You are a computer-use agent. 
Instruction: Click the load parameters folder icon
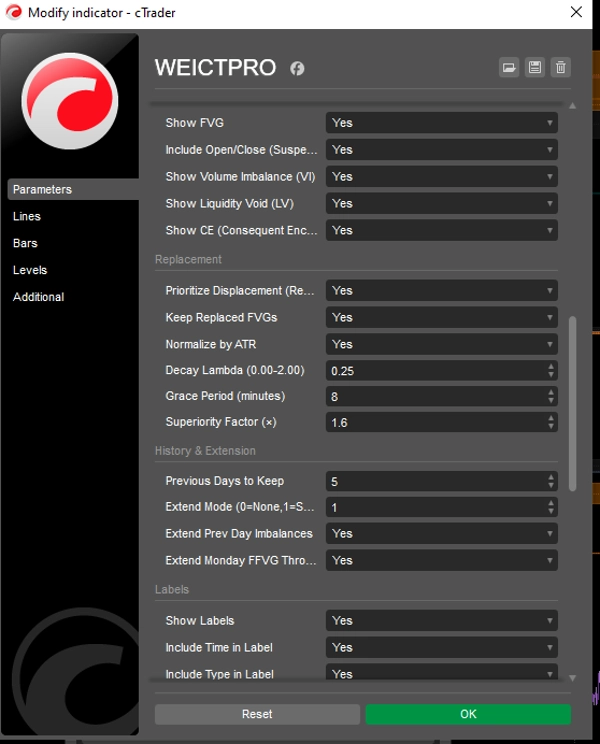point(509,67)
